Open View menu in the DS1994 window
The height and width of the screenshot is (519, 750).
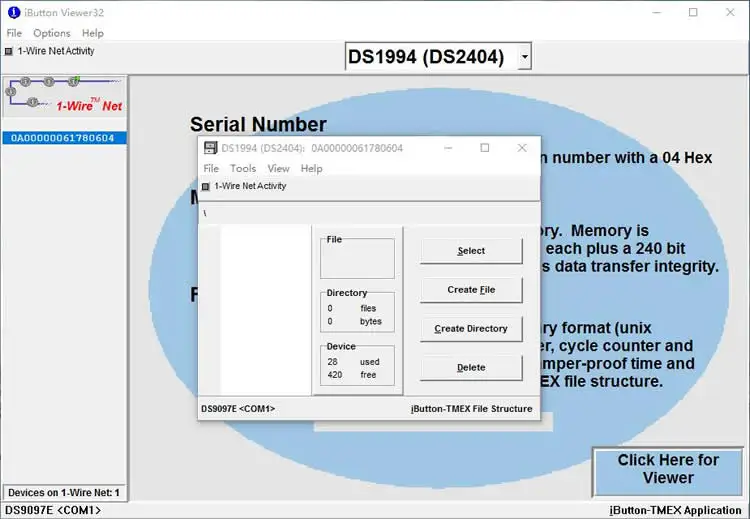[x=278, y=168]
